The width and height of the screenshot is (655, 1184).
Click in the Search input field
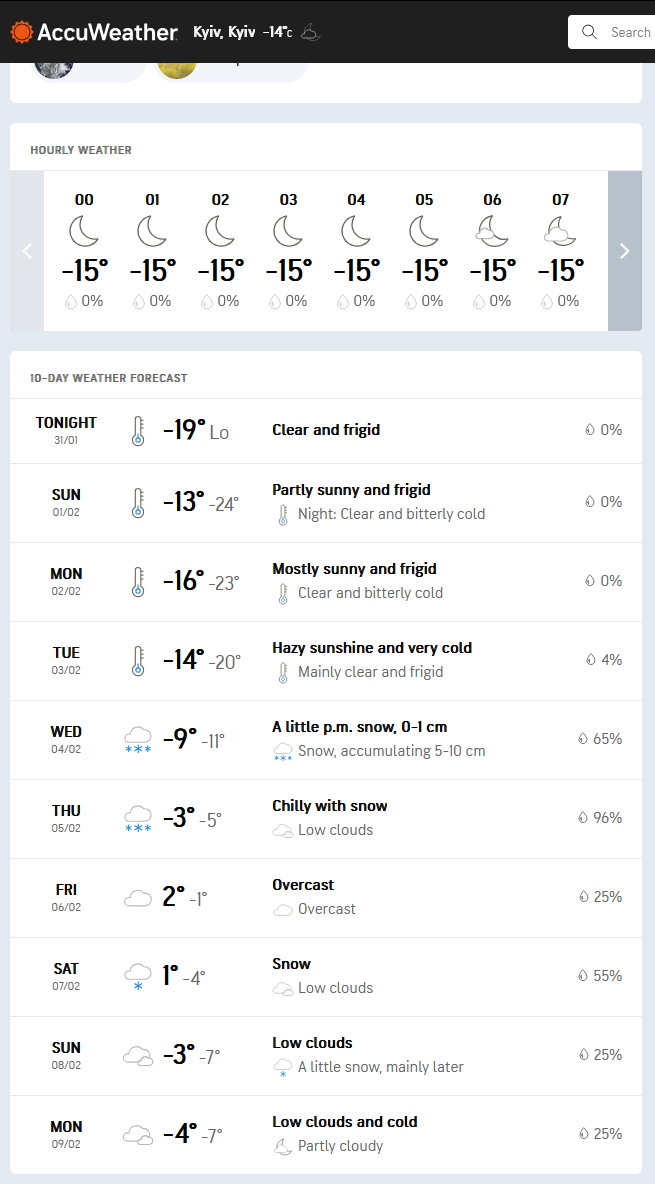click(630, 32)
